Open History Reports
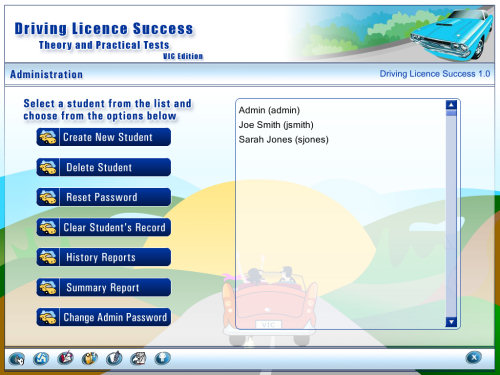Viewport: 500px width, 375px height. pos(104,257)
